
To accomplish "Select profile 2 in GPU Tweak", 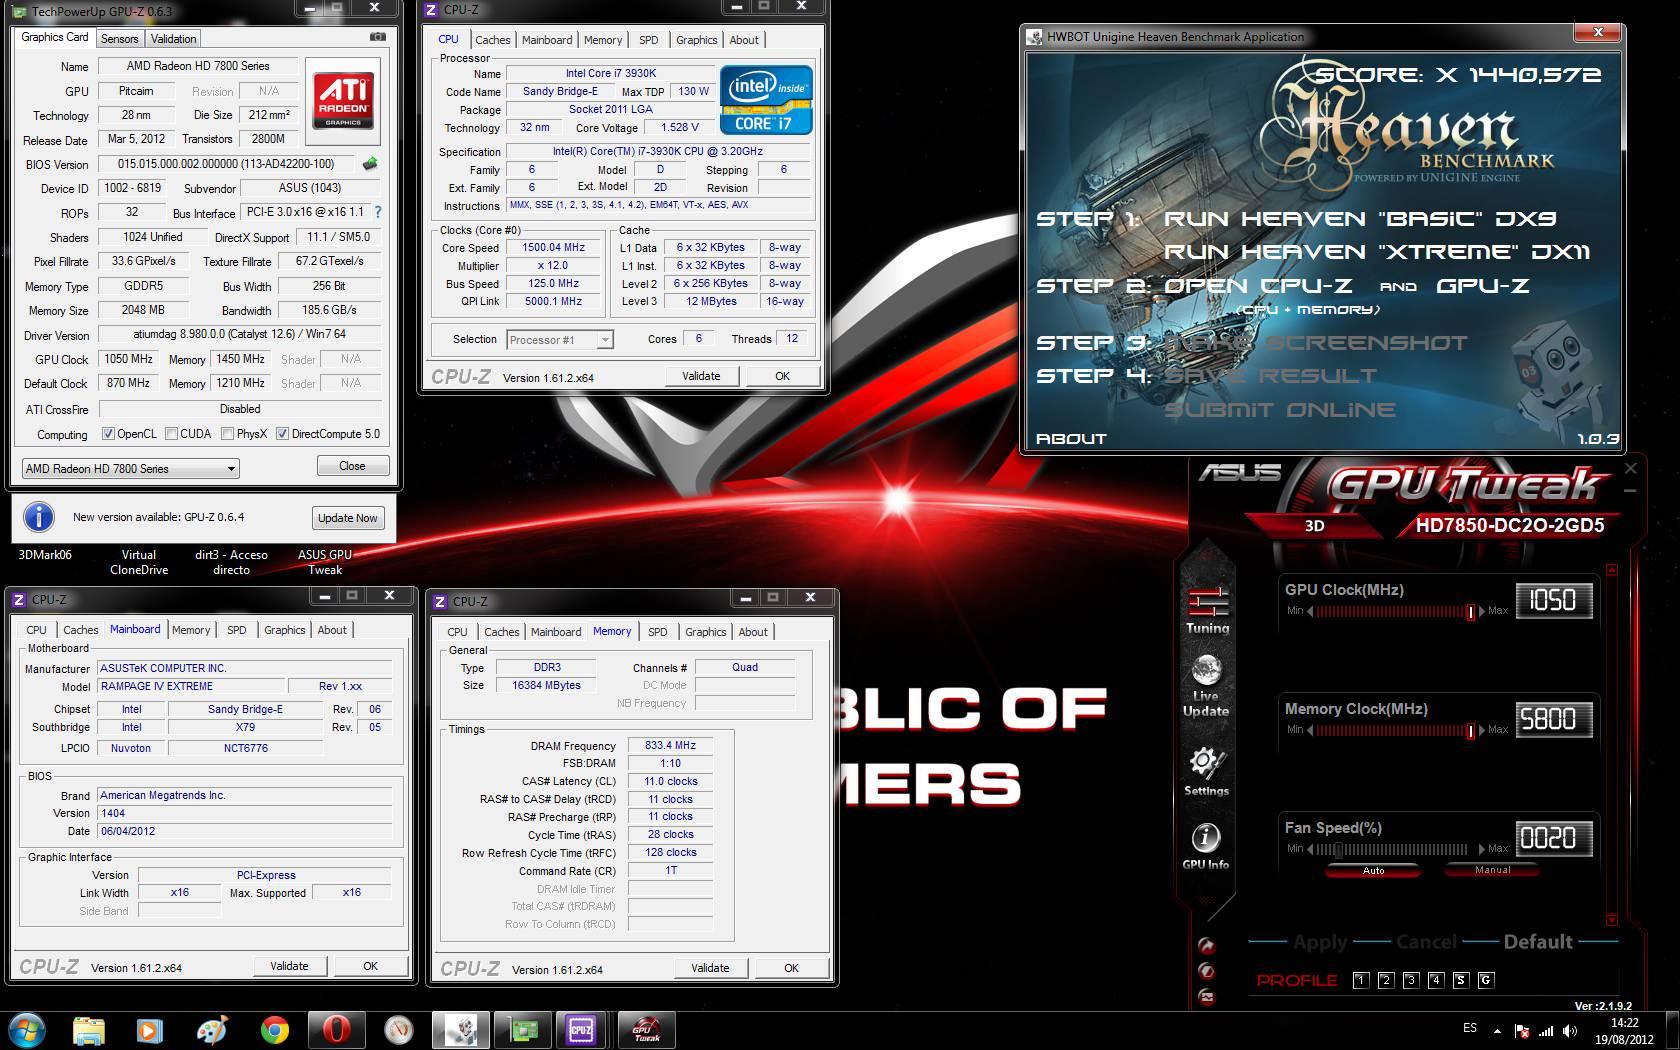I will point(1385,980).
